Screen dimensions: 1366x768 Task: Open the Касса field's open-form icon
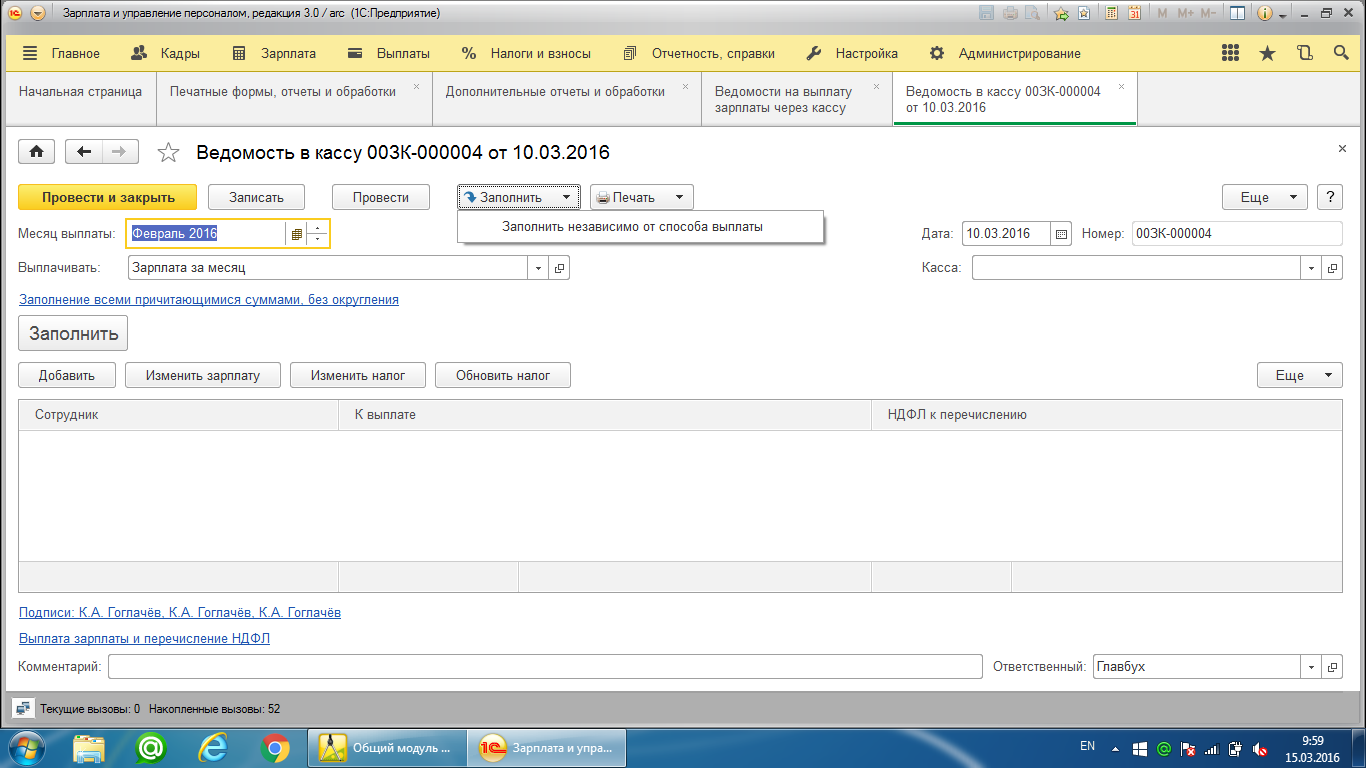(x=1333, y=268)
